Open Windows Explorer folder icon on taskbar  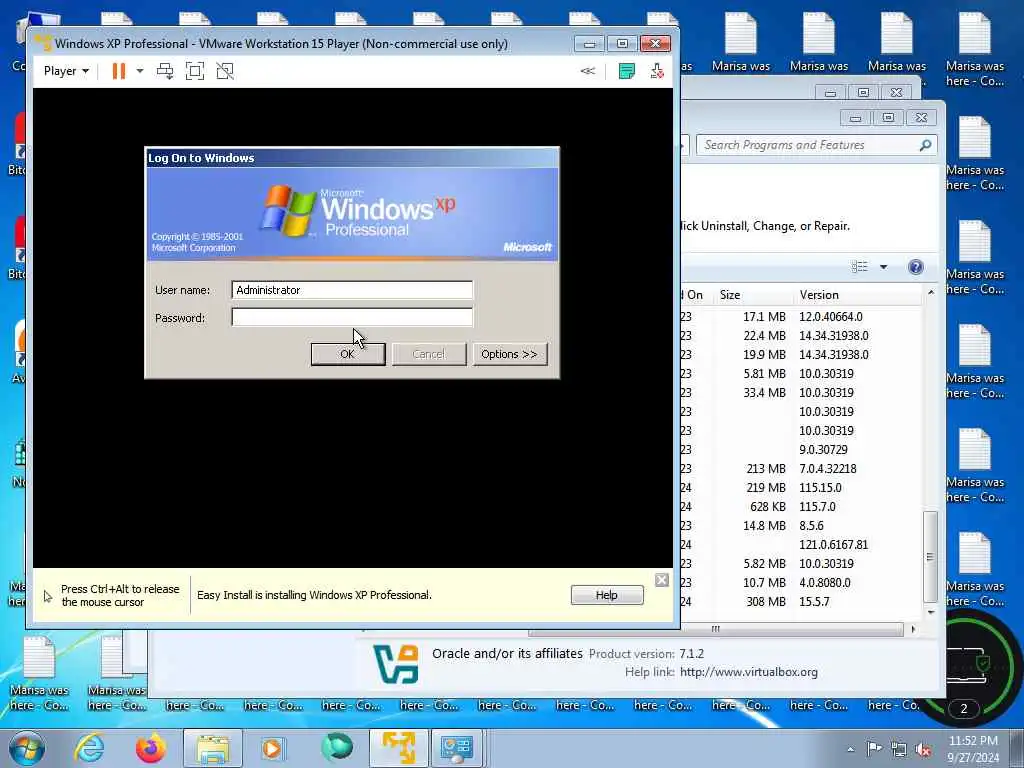213,748
